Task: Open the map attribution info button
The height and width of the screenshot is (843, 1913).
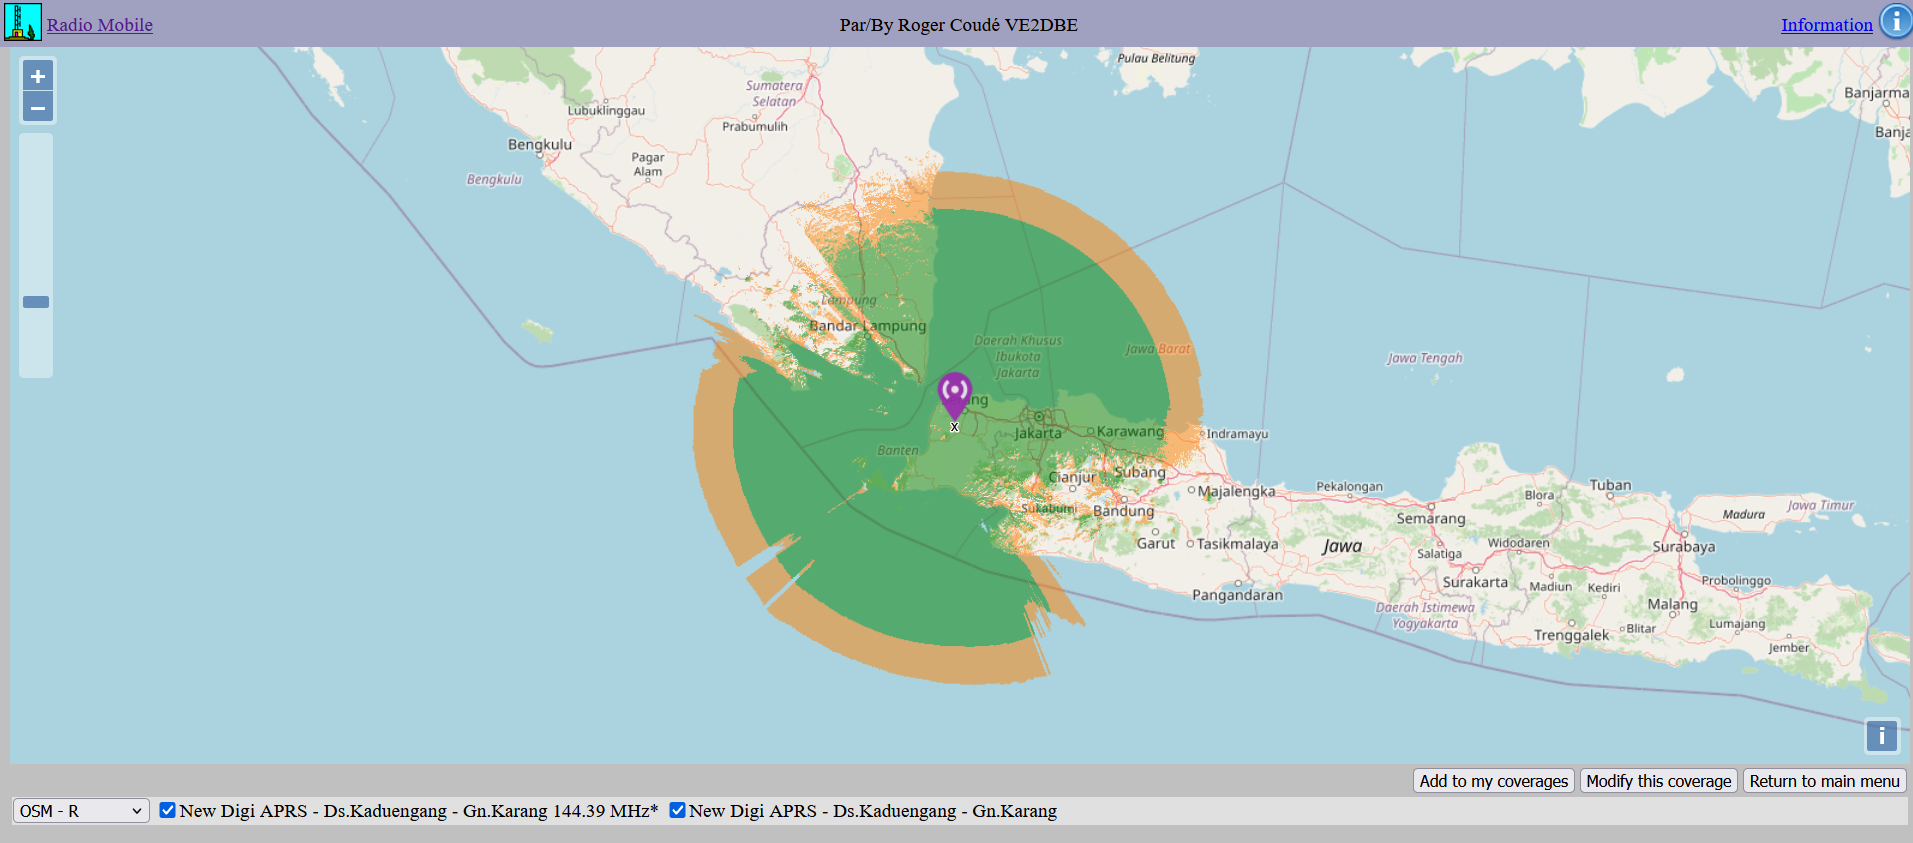Action: 1881,736
